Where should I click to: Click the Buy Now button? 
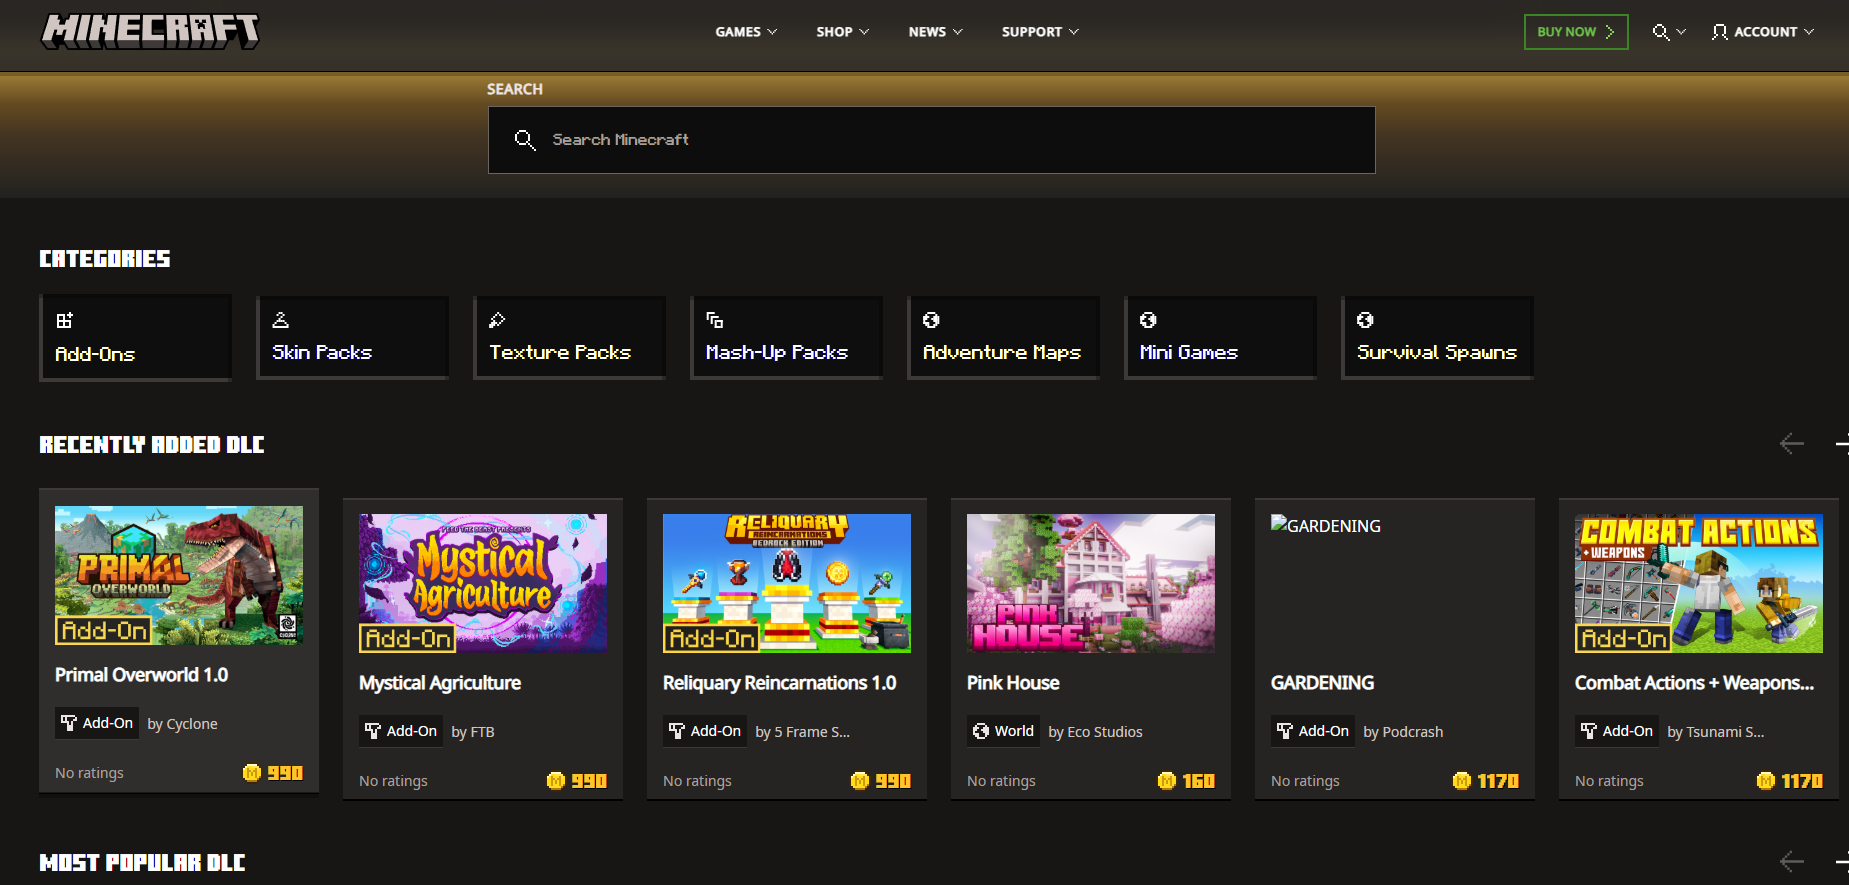(x=1576, y=32)
